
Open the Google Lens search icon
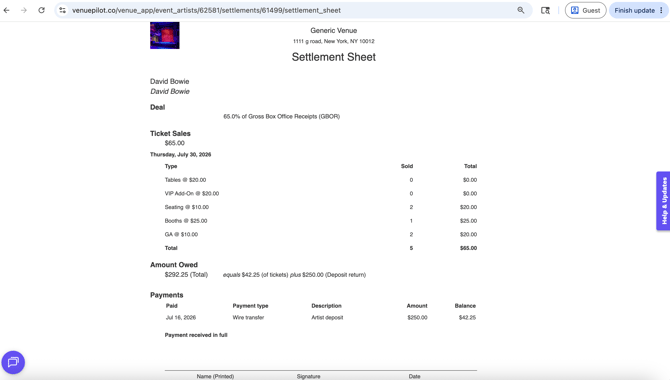545,10
